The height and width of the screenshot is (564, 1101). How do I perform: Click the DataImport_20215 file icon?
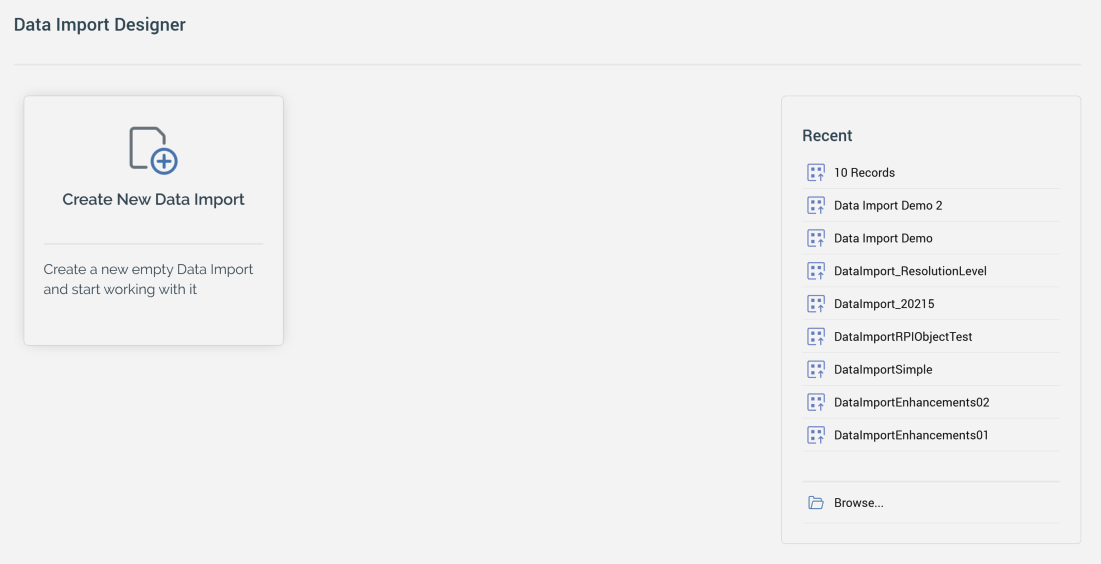816,304
